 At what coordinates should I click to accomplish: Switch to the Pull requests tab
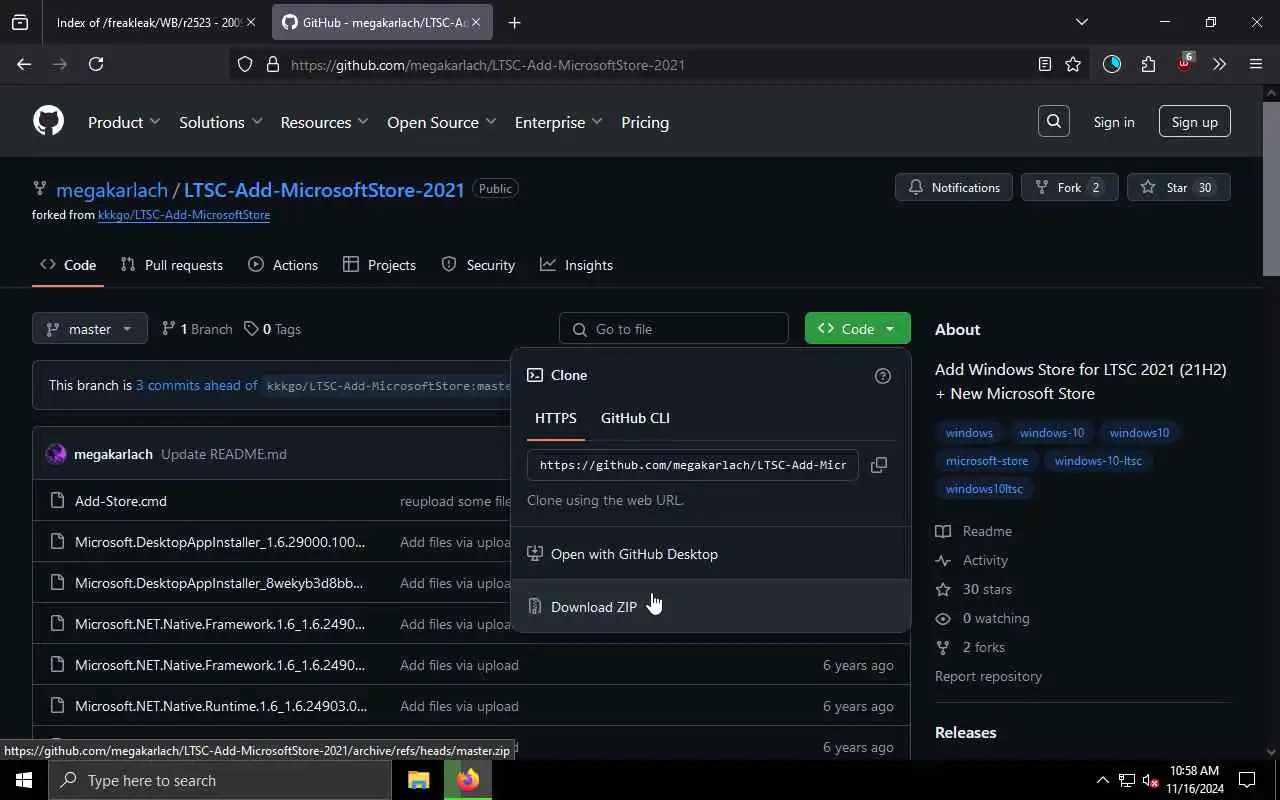(171, 265)
